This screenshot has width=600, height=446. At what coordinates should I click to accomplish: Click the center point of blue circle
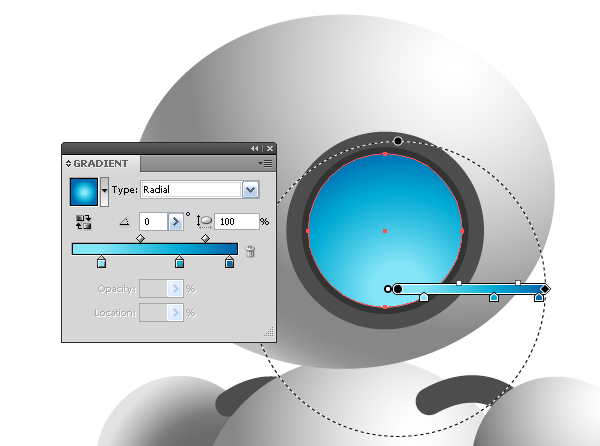click(x=385, y=231)
